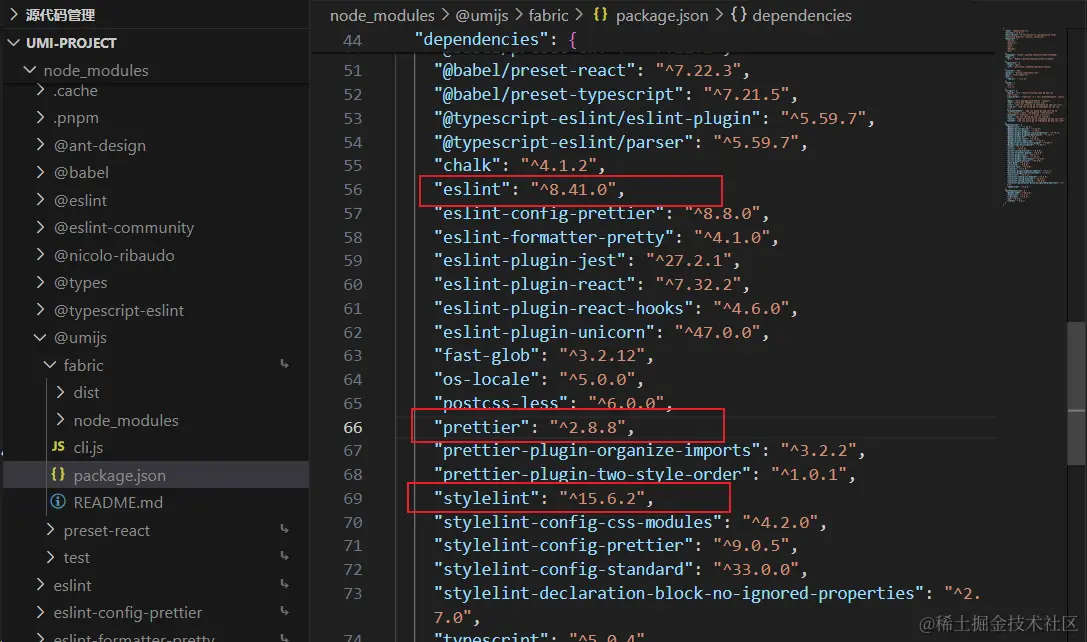Click line number 66 in the gutter
Image resolution: width=1087 pixels, height=642 pixels.
353,428
